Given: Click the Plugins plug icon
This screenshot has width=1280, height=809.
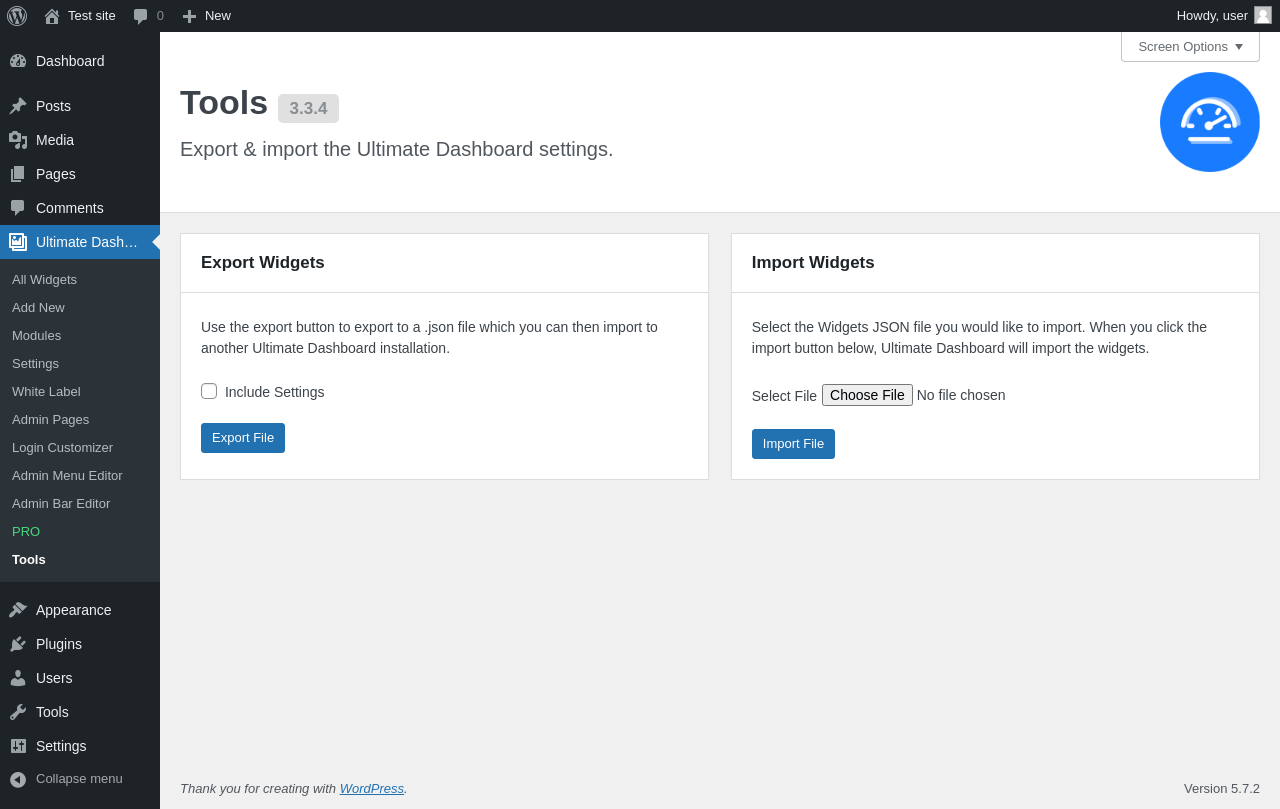Looking at the screenshot, I should 18,644.
